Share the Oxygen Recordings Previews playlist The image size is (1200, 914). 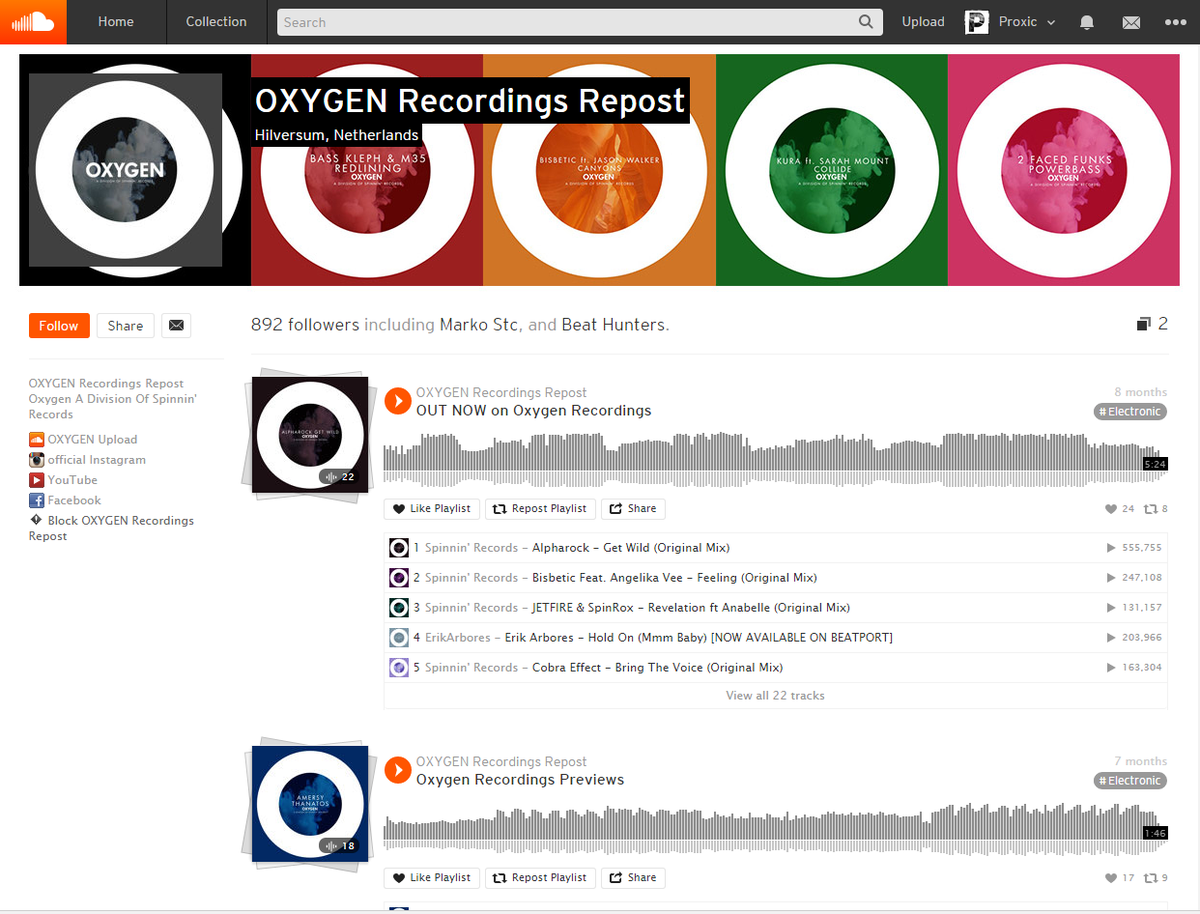[633, 878]
